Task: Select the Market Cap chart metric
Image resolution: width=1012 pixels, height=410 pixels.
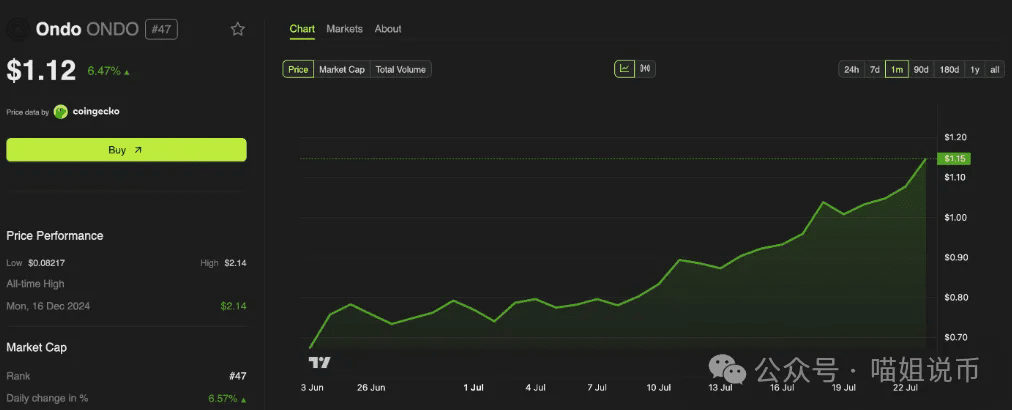Action: [x=342, y=69]
